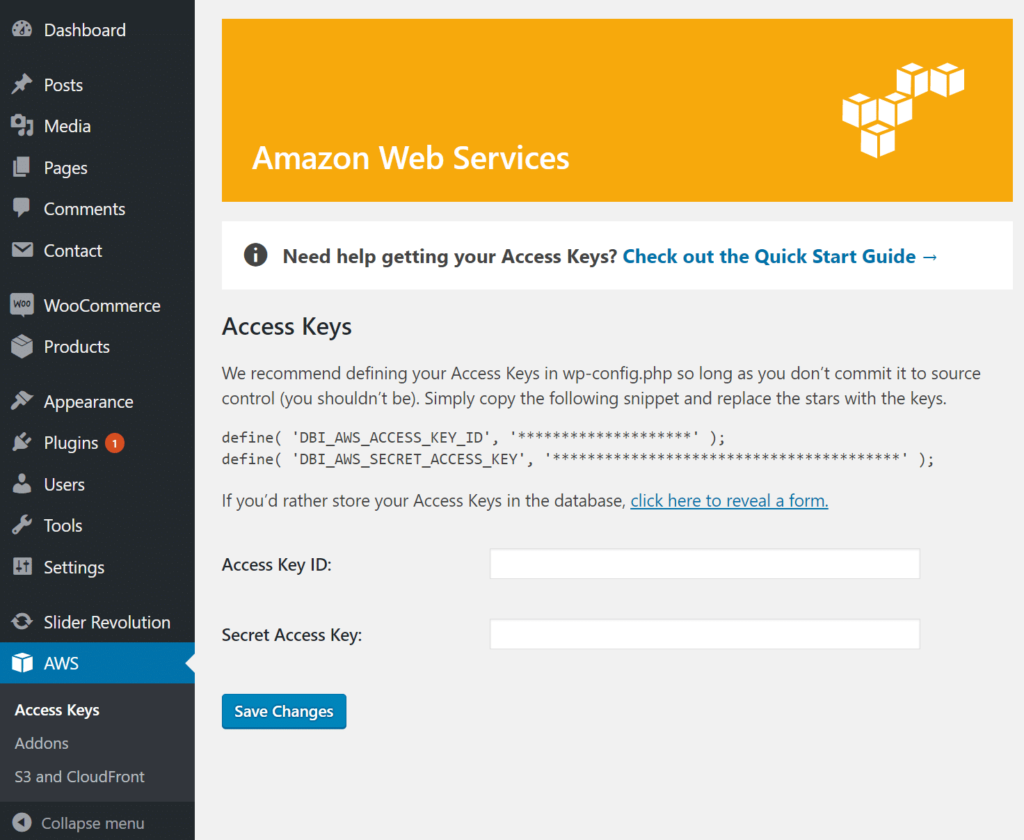Go to the Addons submenu
The height and width of the screenshot is (840, 1024).
(42, 743)
